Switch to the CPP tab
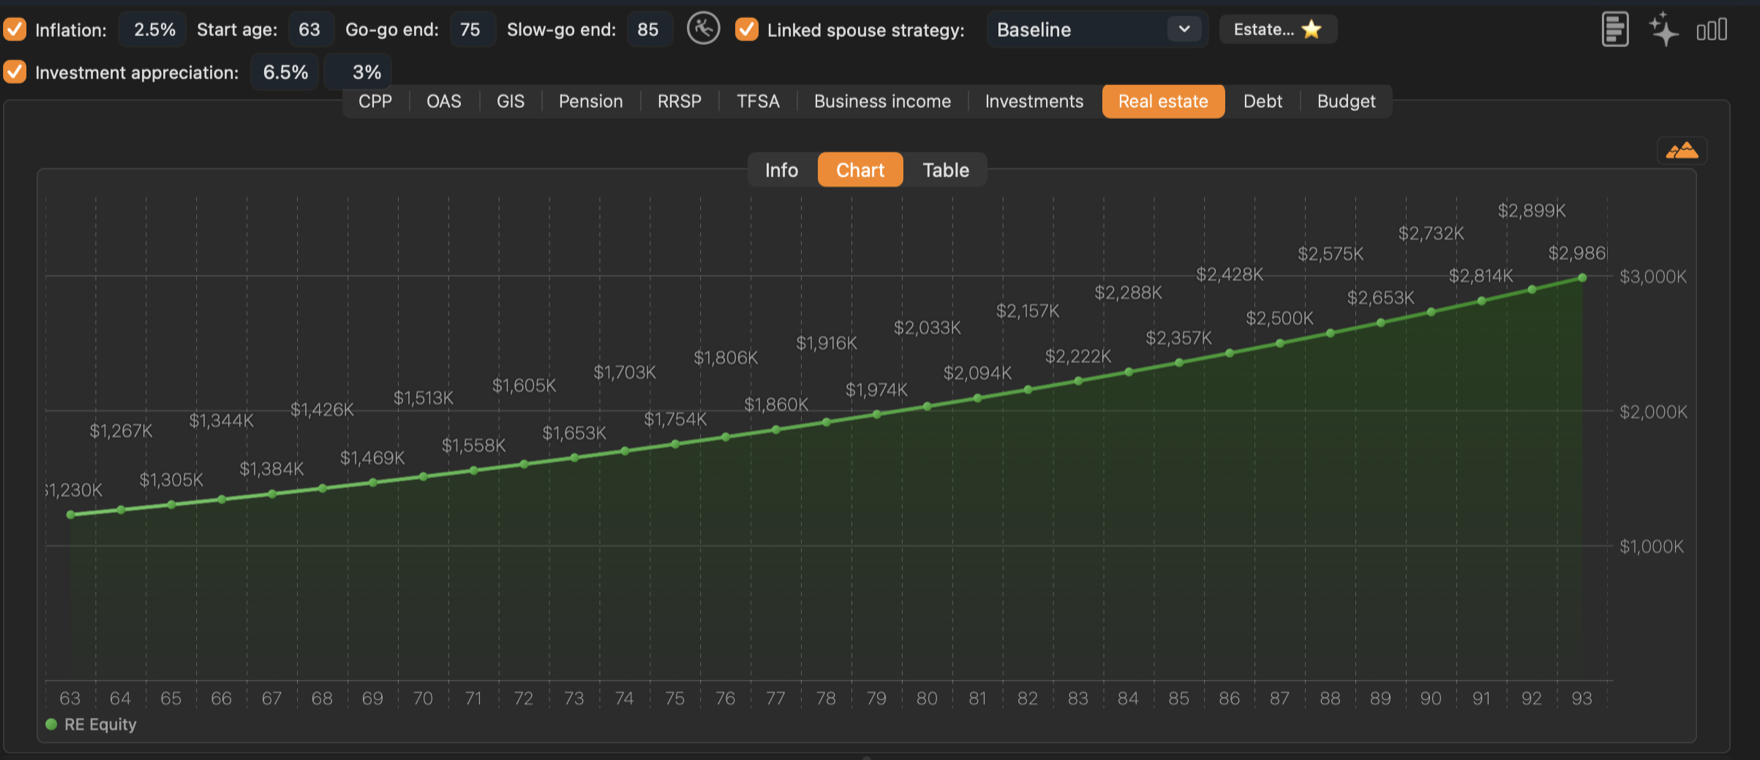Image resolution: width=1760 pixels, height=760 pixels. click(375, 101)
